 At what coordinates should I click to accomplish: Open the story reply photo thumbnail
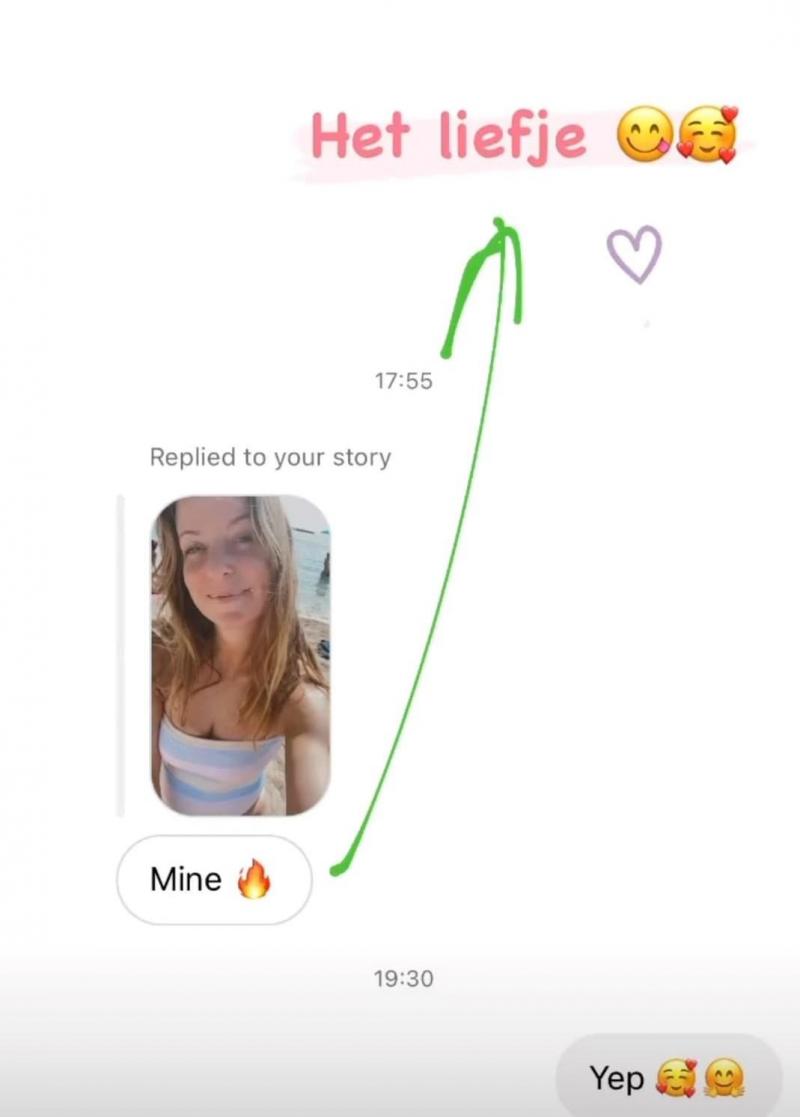pos(240,655)
